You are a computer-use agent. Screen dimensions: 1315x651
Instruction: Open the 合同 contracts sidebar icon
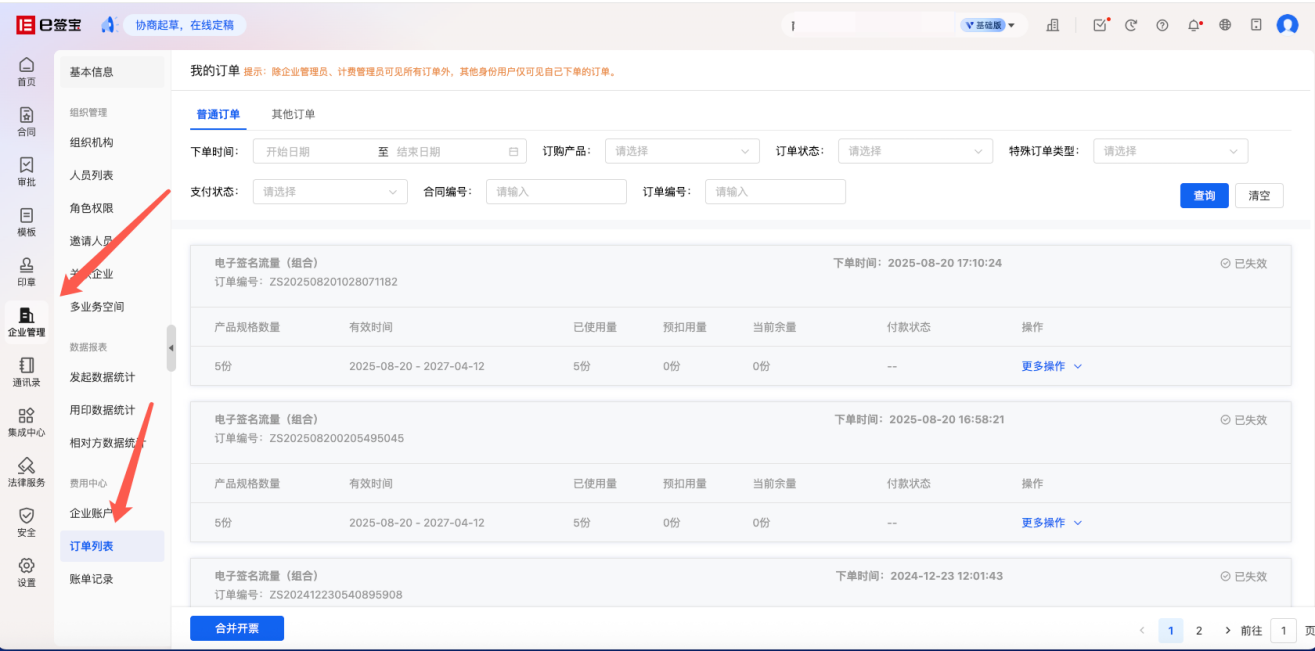coord(26,121)
